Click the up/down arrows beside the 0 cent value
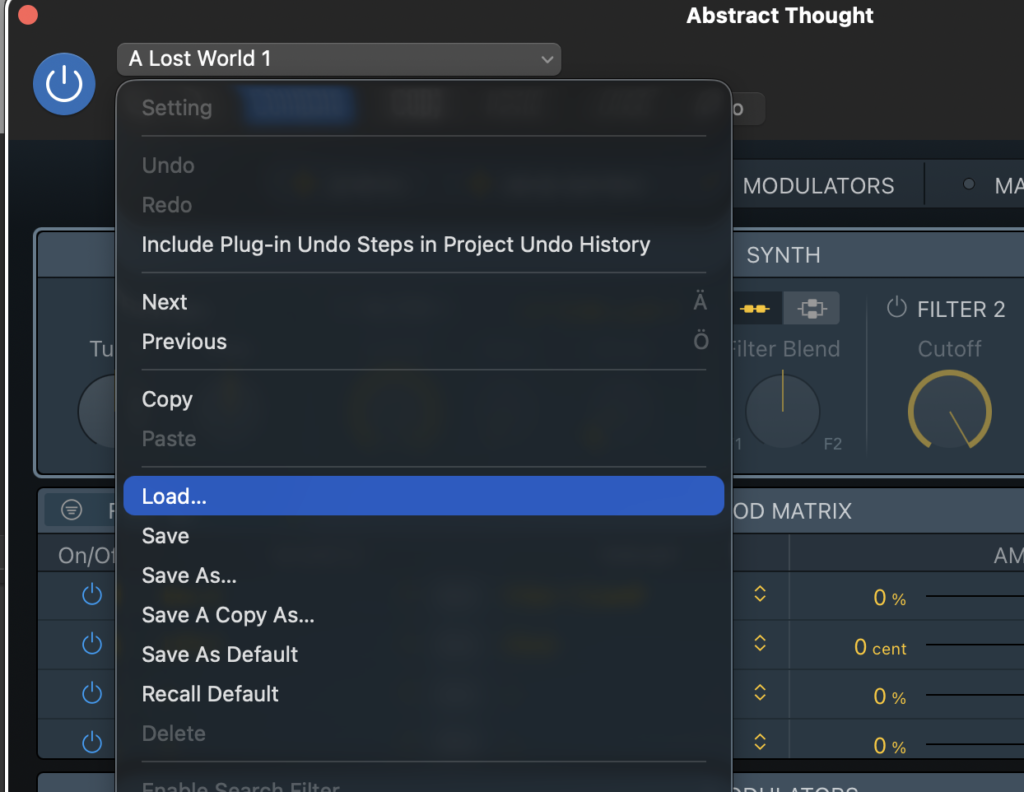1024x792 pixels. coord(760,644)
